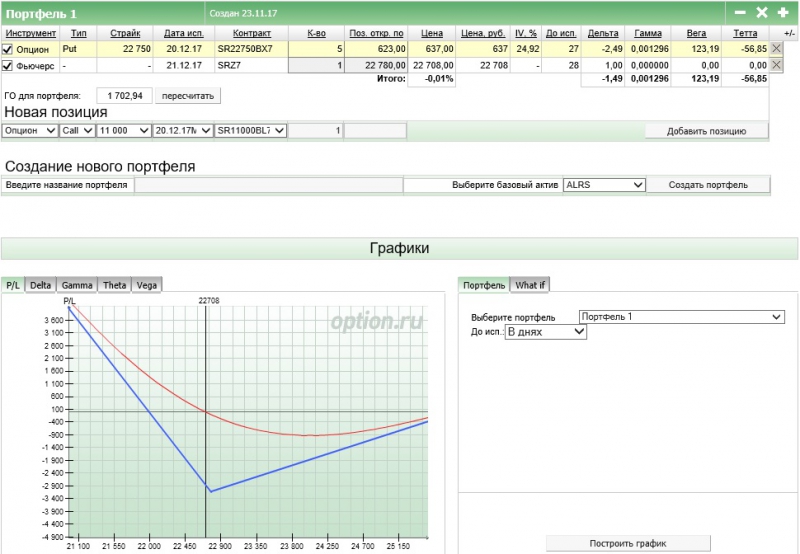Open the strike dropdown showing 11 000
Screen dimensions: 800x554
click(x=122, y=131)
